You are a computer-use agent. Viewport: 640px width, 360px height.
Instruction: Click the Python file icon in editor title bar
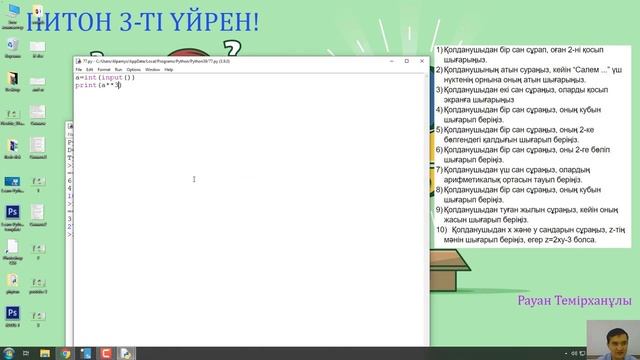coord(78,61)
